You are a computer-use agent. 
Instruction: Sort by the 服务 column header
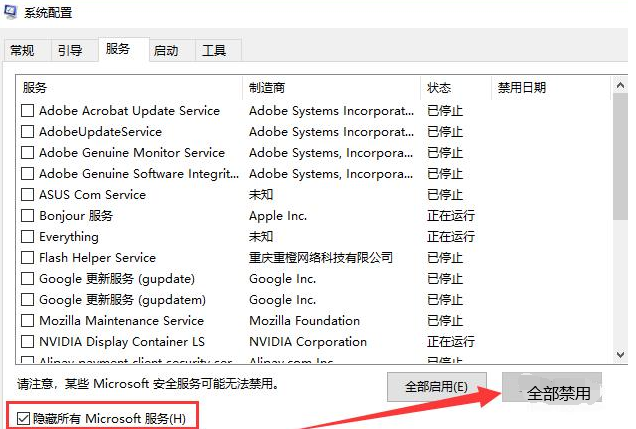coord(128,88)
